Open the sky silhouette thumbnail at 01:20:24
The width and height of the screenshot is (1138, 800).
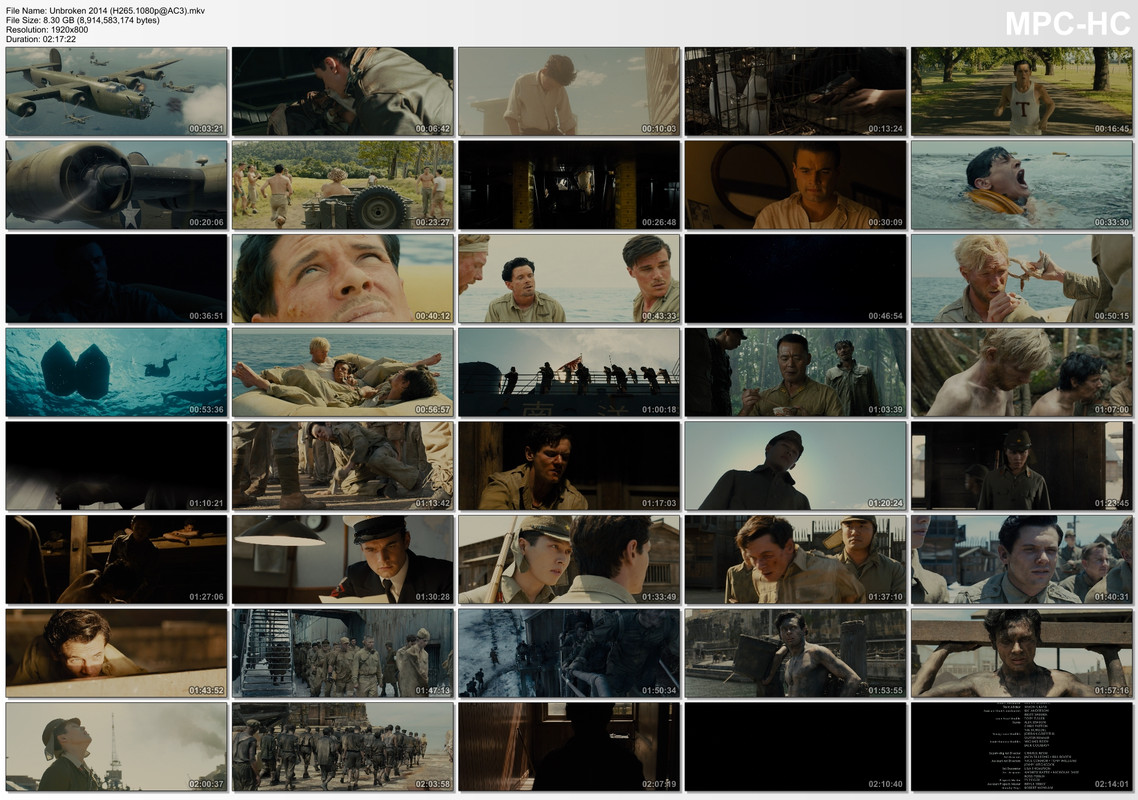[x=795, y=466]
